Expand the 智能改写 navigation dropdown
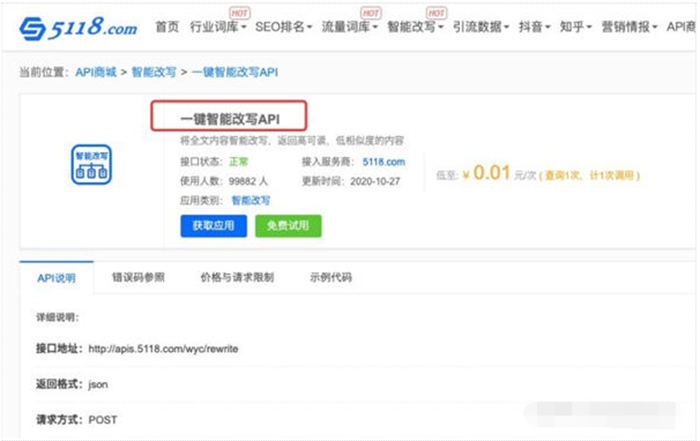The height and width of the screenshot is (441, 700). [x=415, y=27]
